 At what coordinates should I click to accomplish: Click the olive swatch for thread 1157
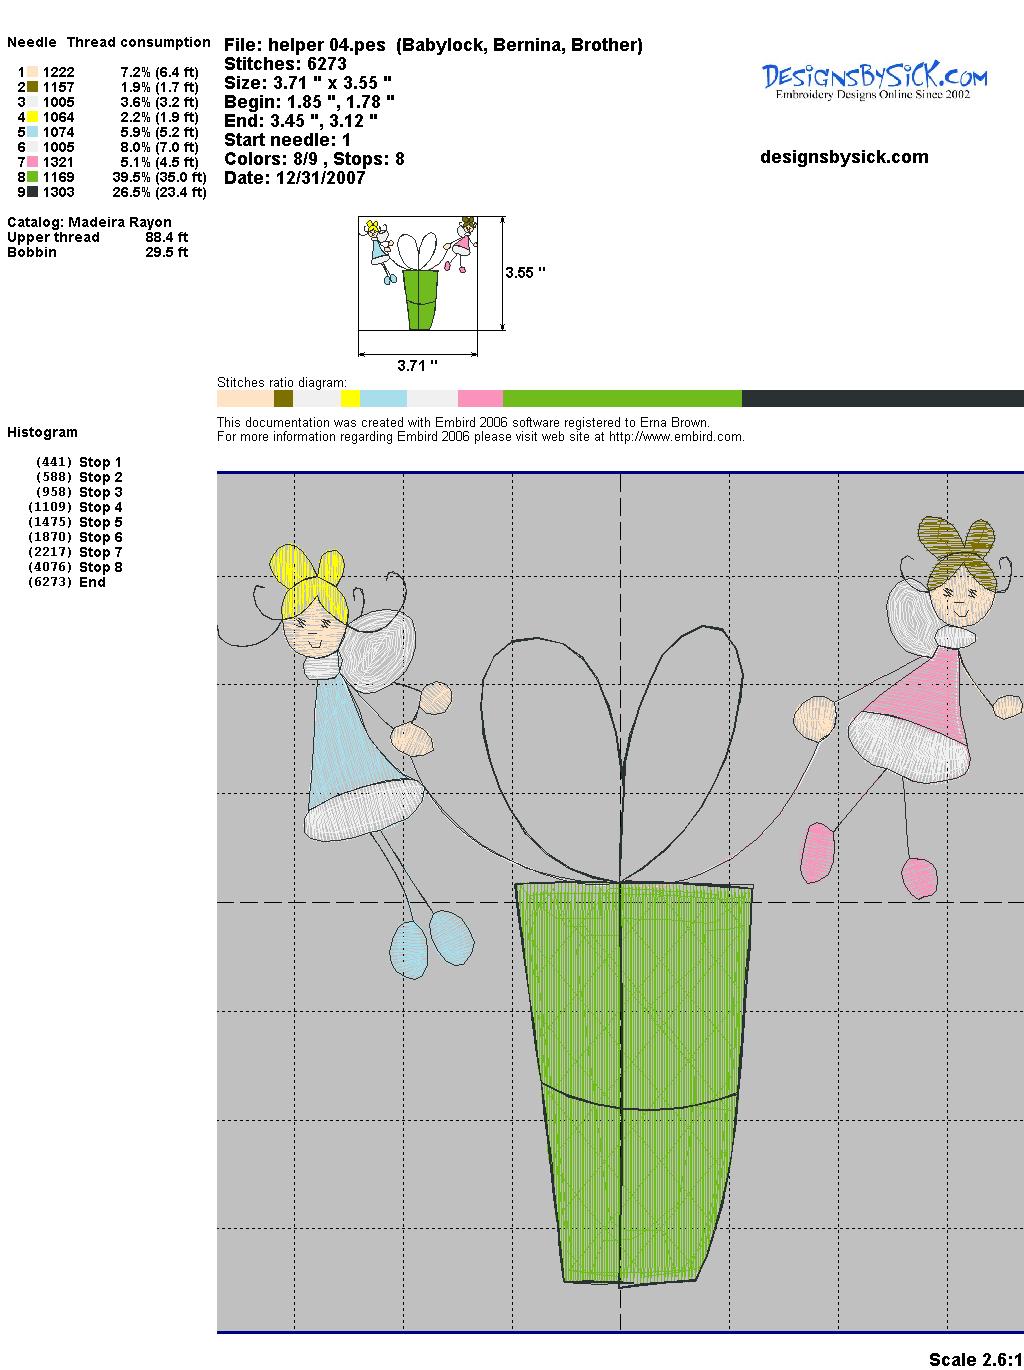pos(33,87)
